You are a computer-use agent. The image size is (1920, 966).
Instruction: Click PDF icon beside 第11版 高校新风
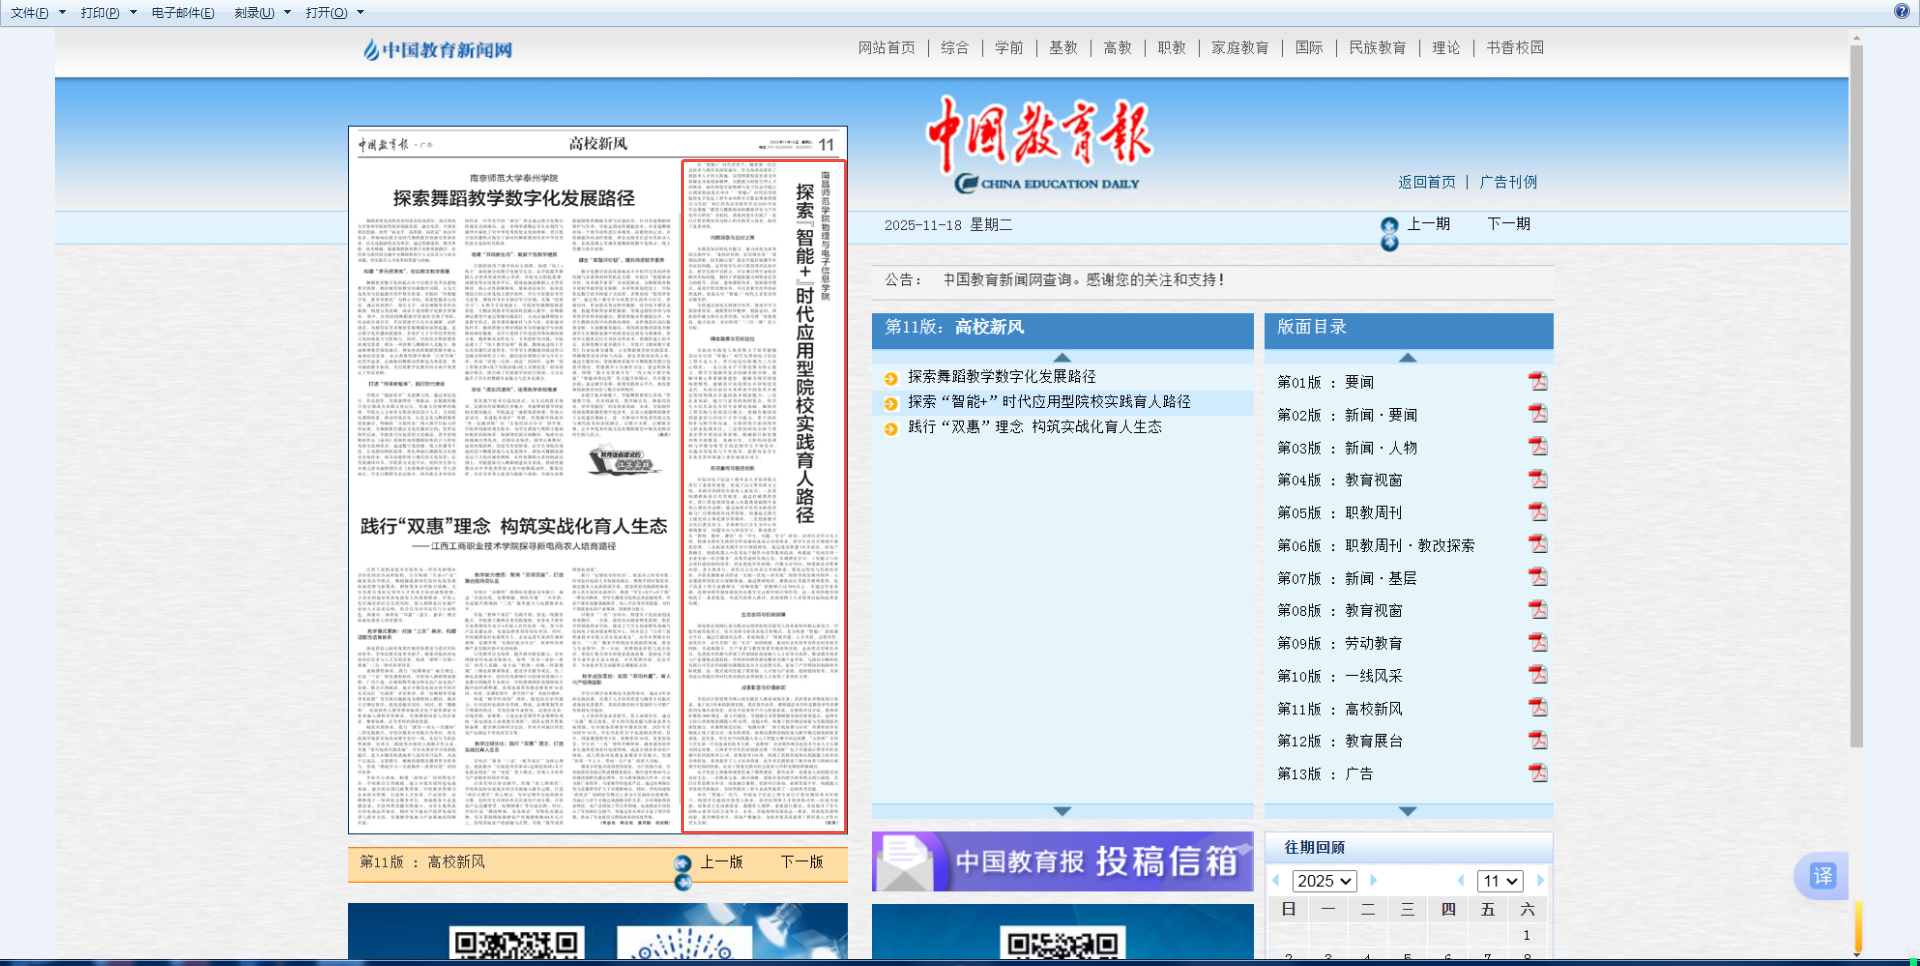(x=1537, y=708)
